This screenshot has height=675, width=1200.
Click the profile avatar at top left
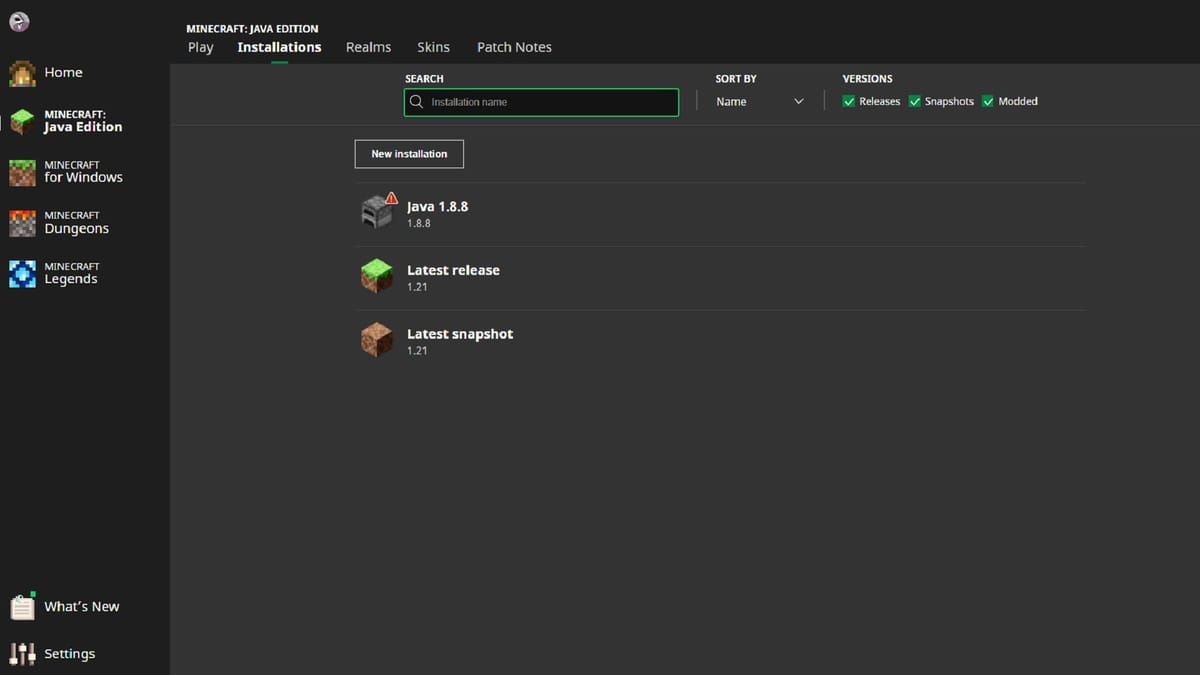click(18, 21)
